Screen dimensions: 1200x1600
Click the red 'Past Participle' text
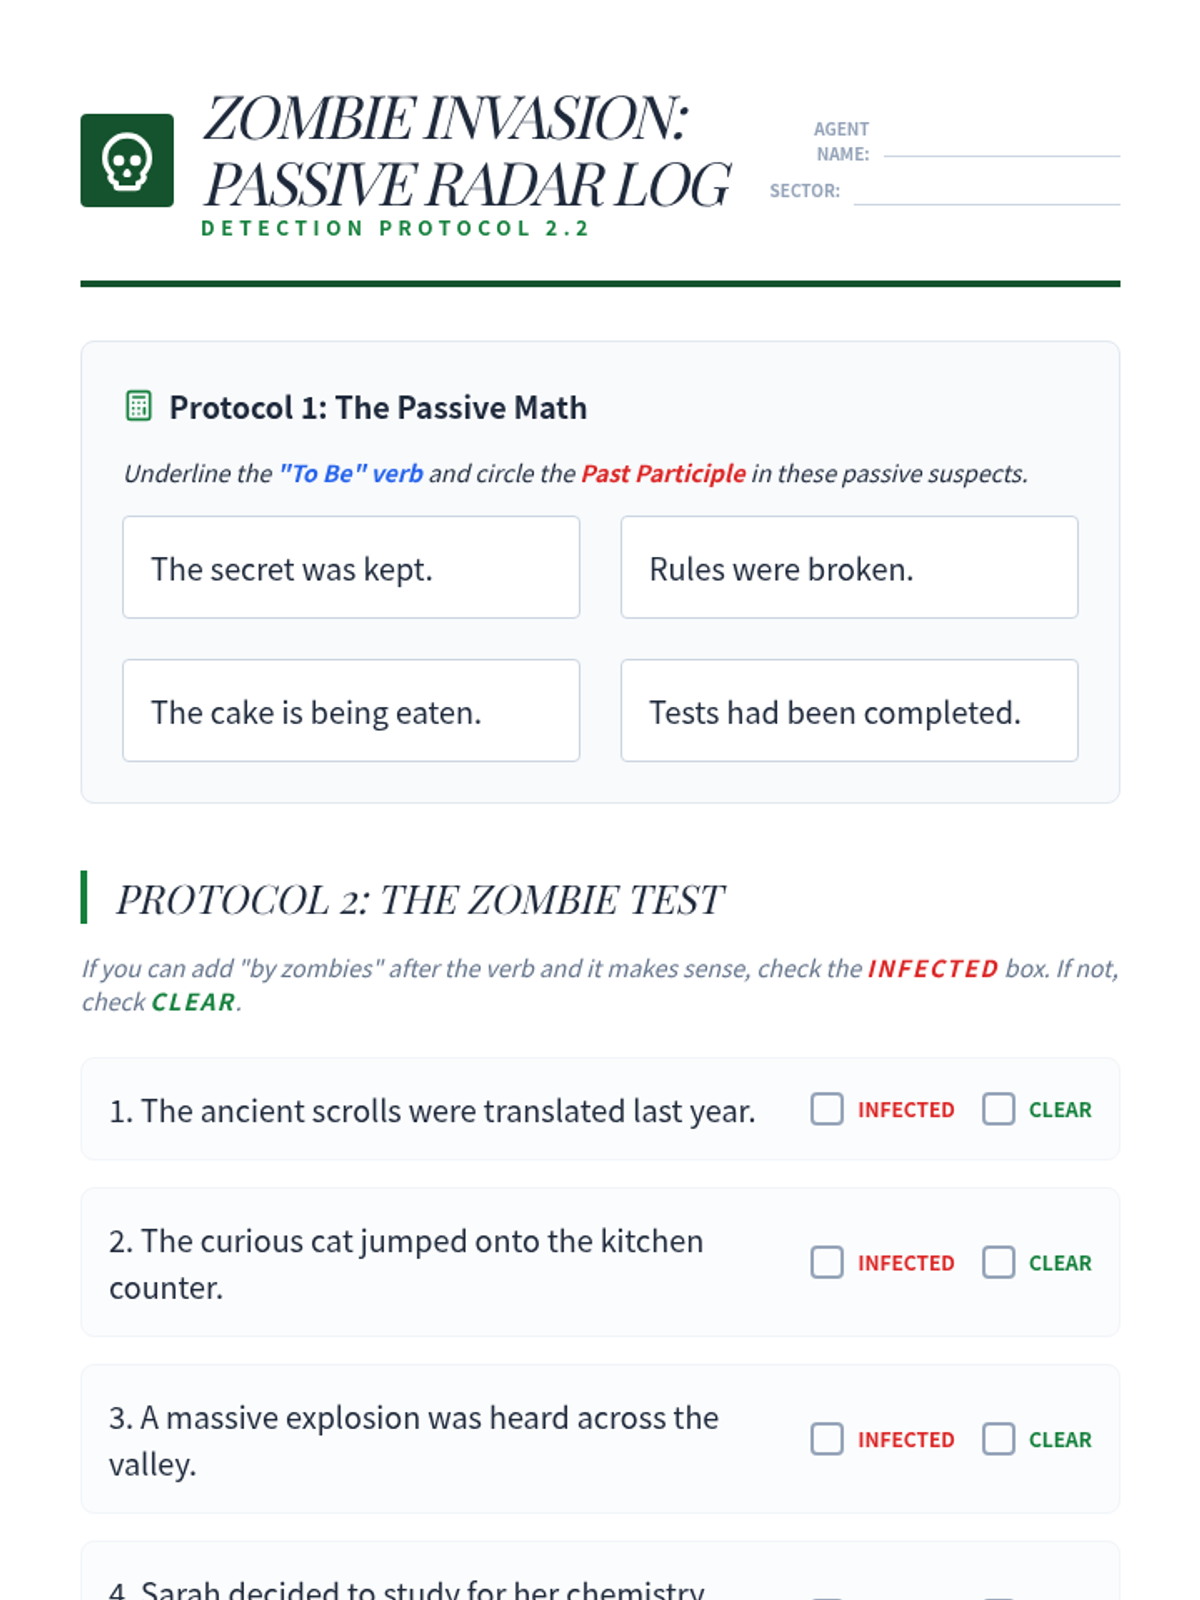point(664,473)
